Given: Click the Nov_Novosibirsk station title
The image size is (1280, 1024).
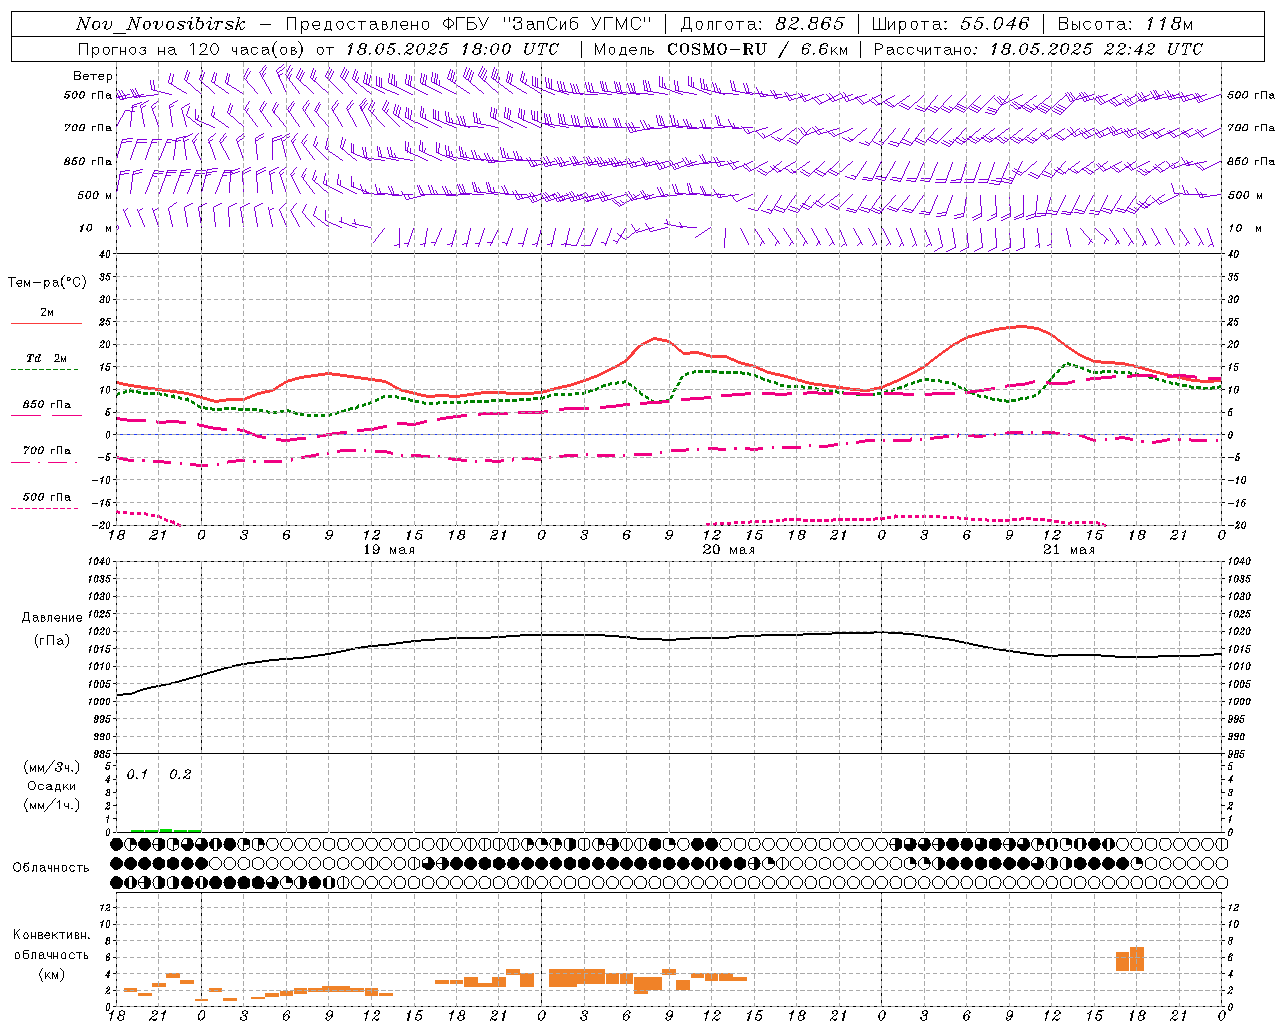Looking at the screenshot, I should point(161,24).
